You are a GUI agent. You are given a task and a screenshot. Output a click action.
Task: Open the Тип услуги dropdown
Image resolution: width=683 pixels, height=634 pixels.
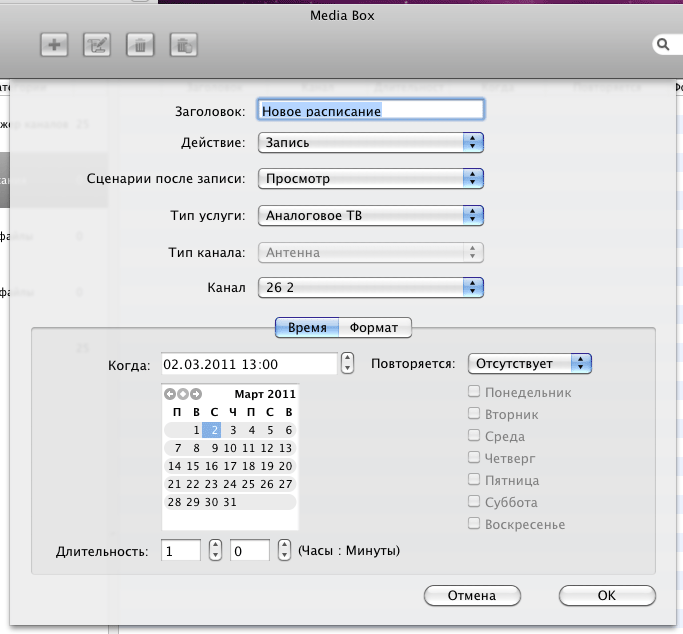point(371,214)
